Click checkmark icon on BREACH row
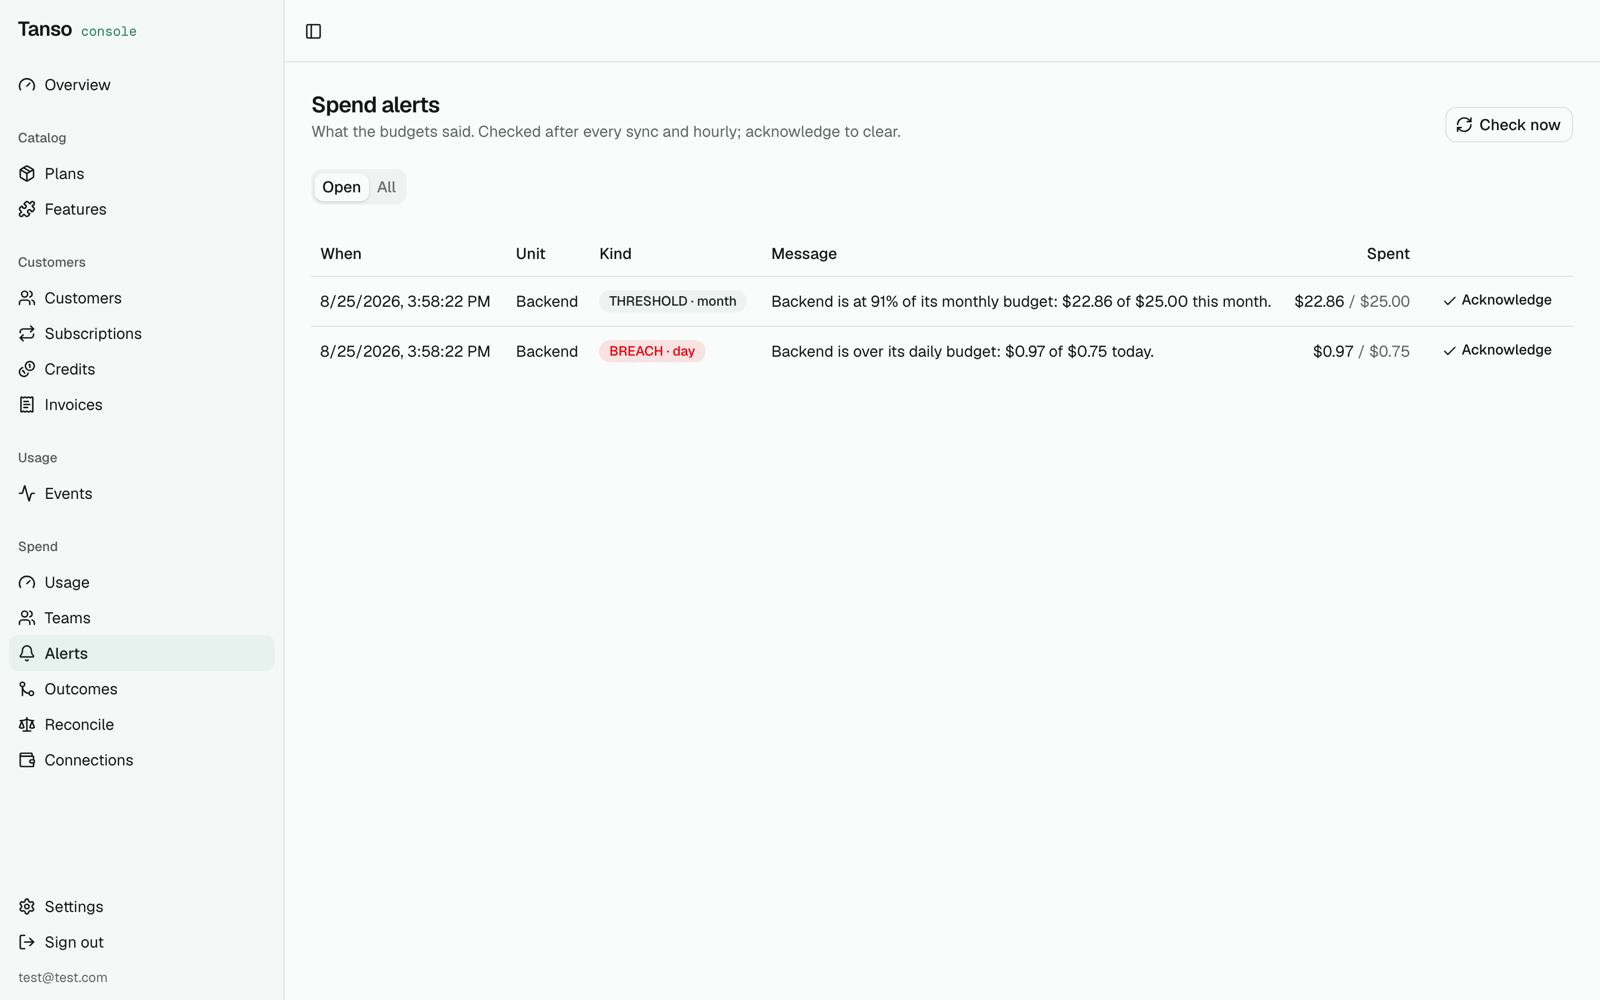This screenshot has width=1600, height=1000. coord(1449,351)
